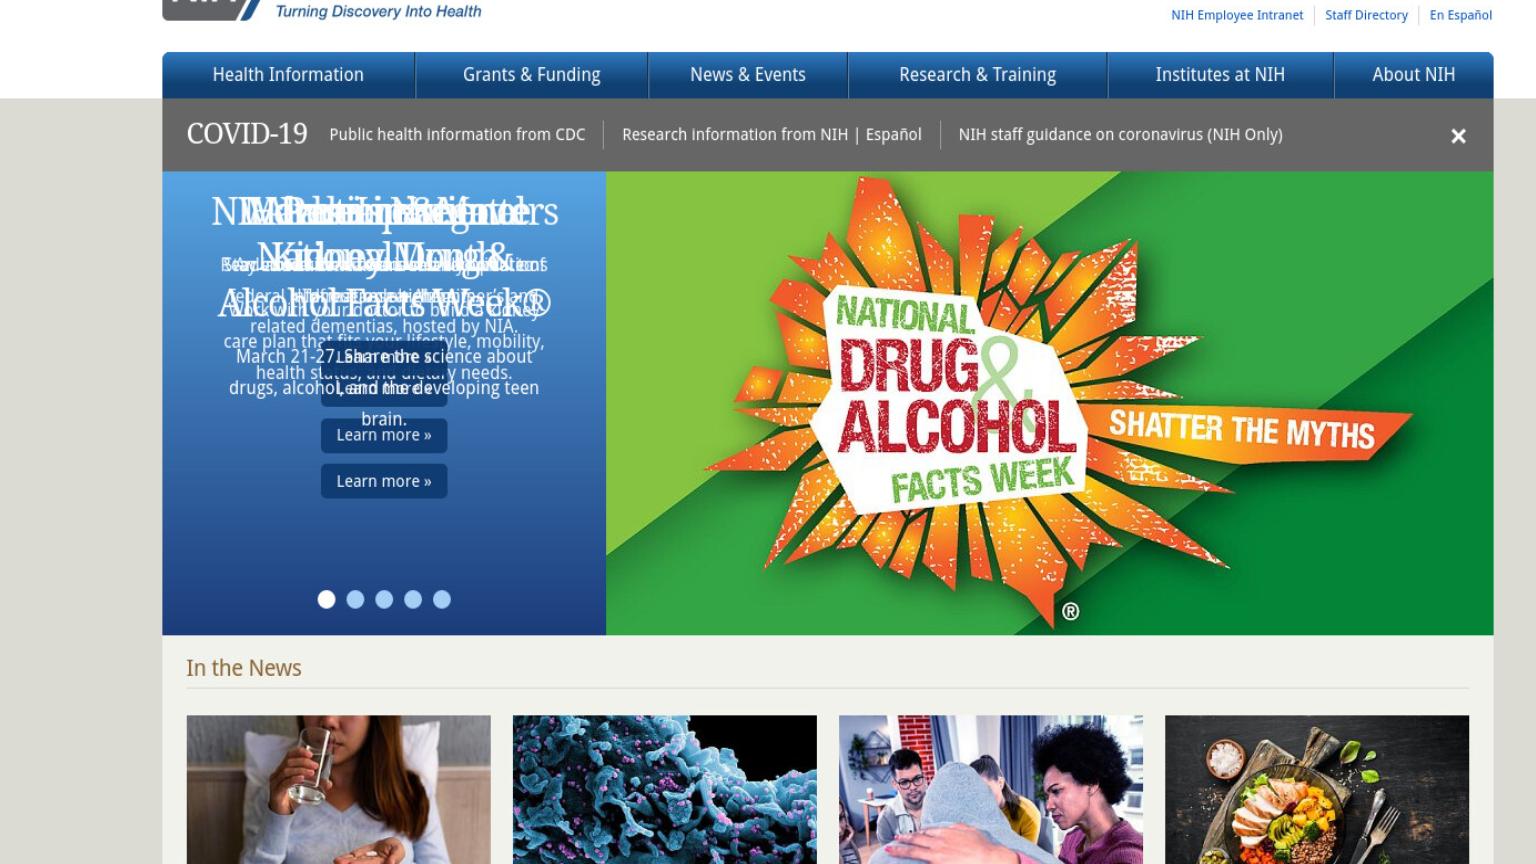Open Health Information menu
Image resolution: width=1536 pixels, height=864 pixels.
point(288,75)
